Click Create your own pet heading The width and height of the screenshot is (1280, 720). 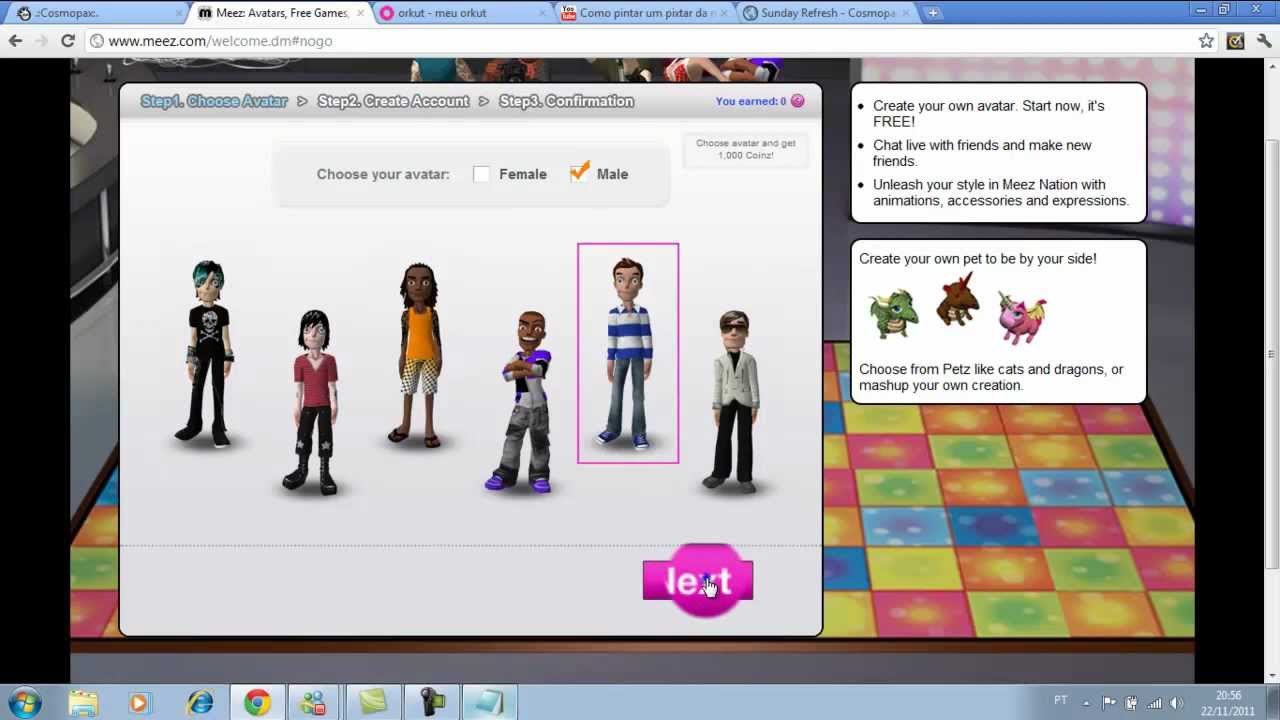(978, 258)
